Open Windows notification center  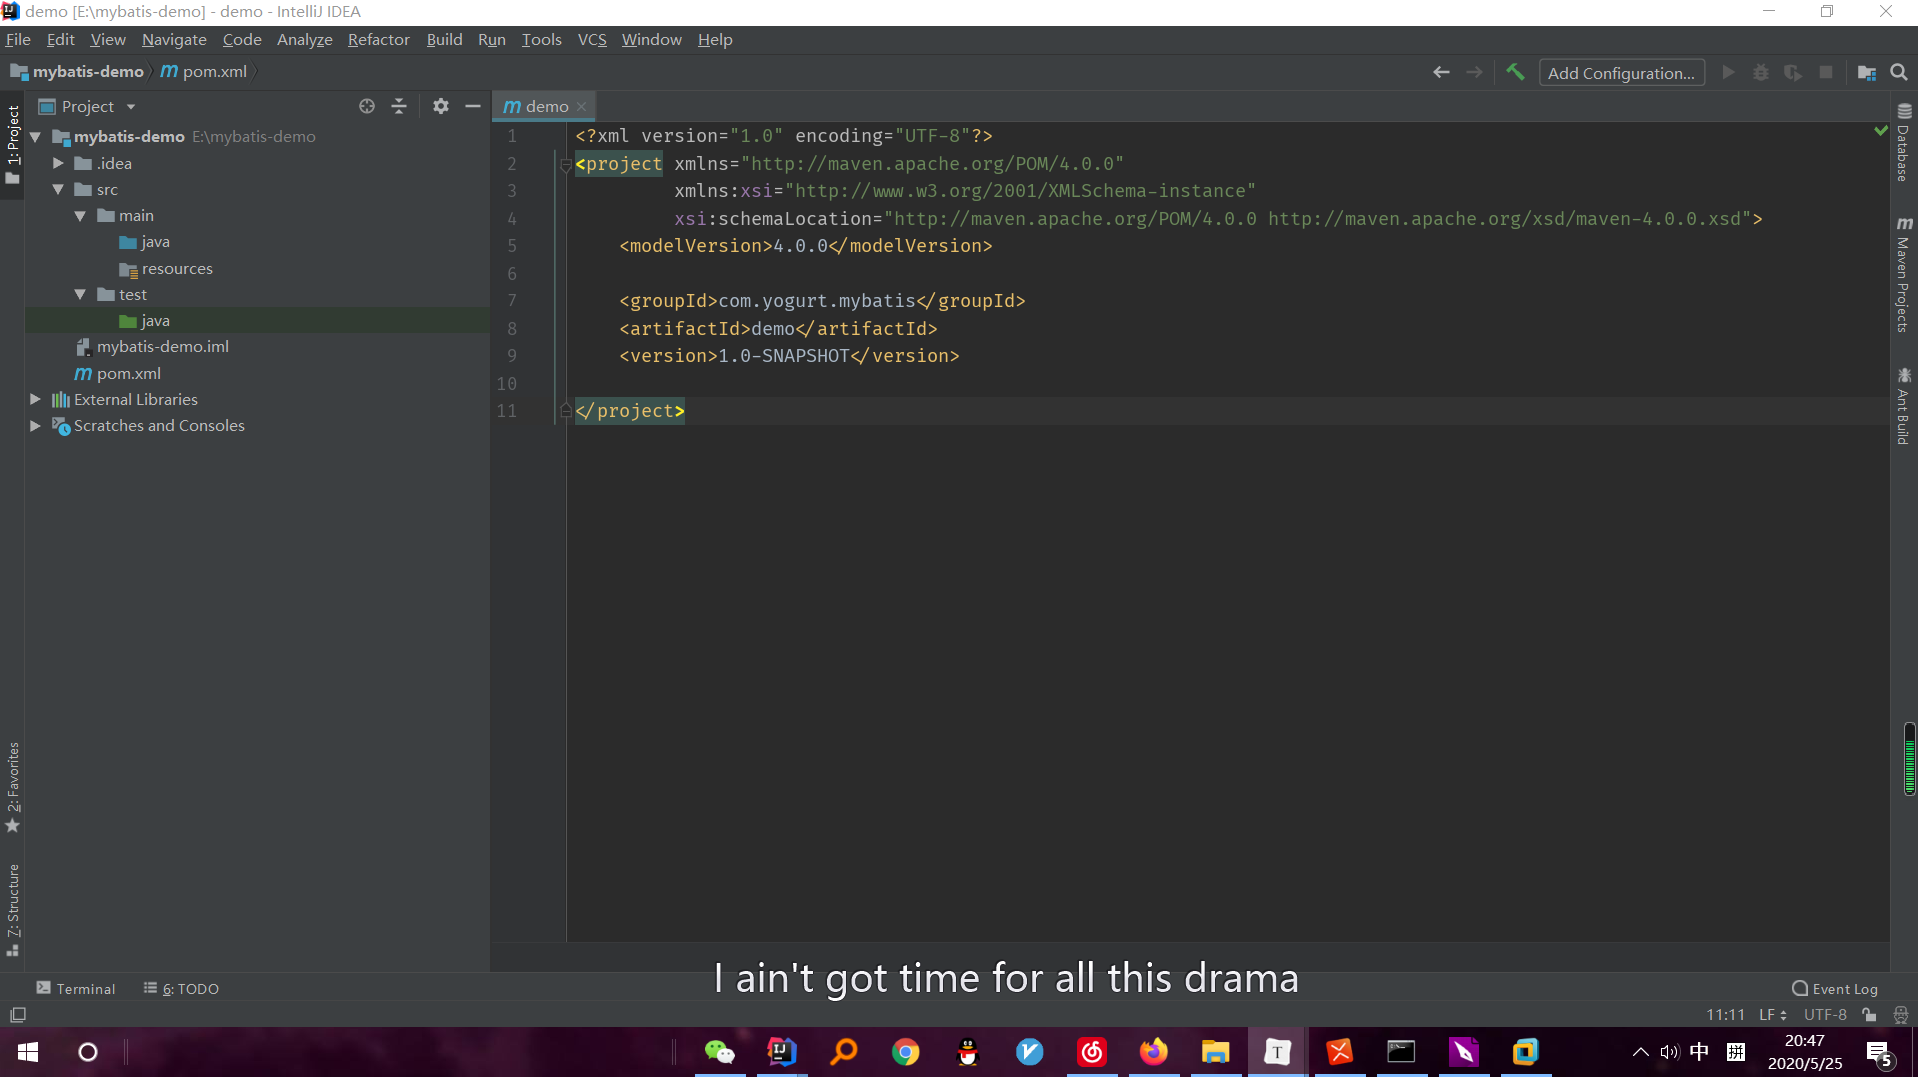(x=1878, y=1052)
